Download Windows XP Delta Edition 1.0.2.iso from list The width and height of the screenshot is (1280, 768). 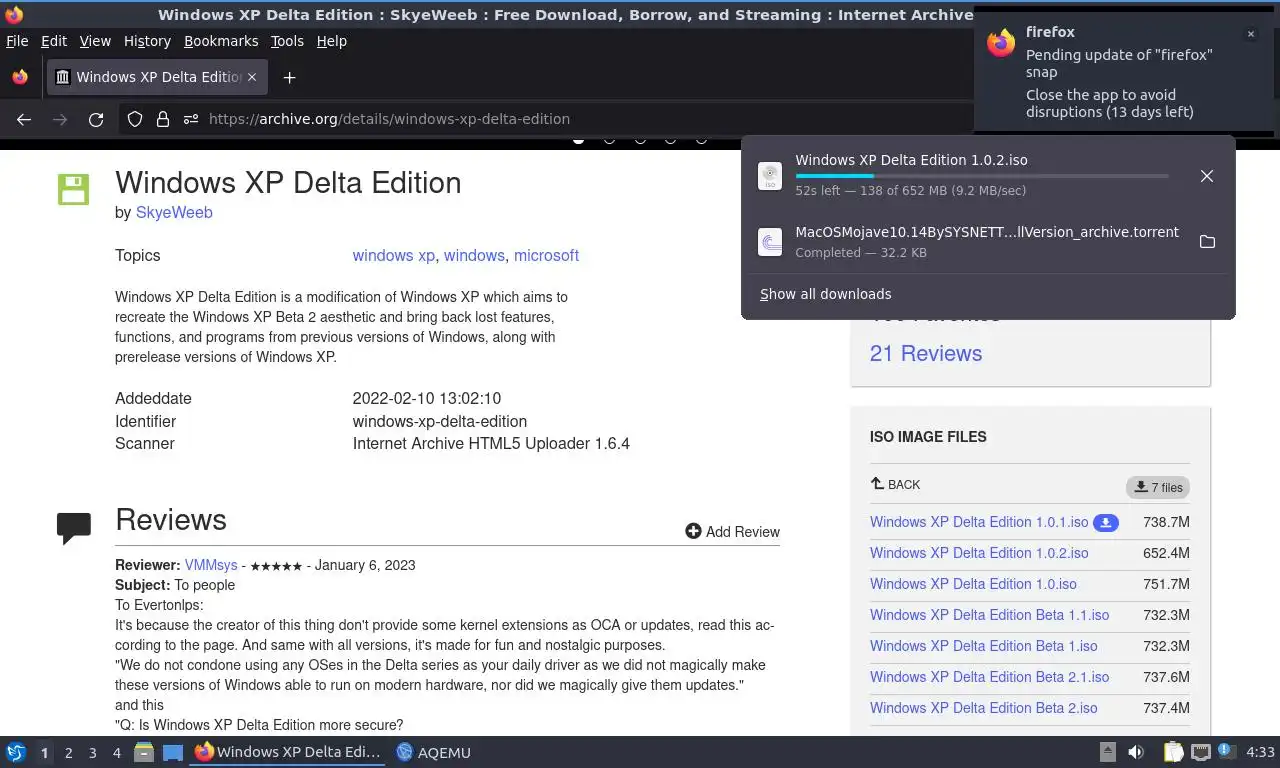click(979, 553)
